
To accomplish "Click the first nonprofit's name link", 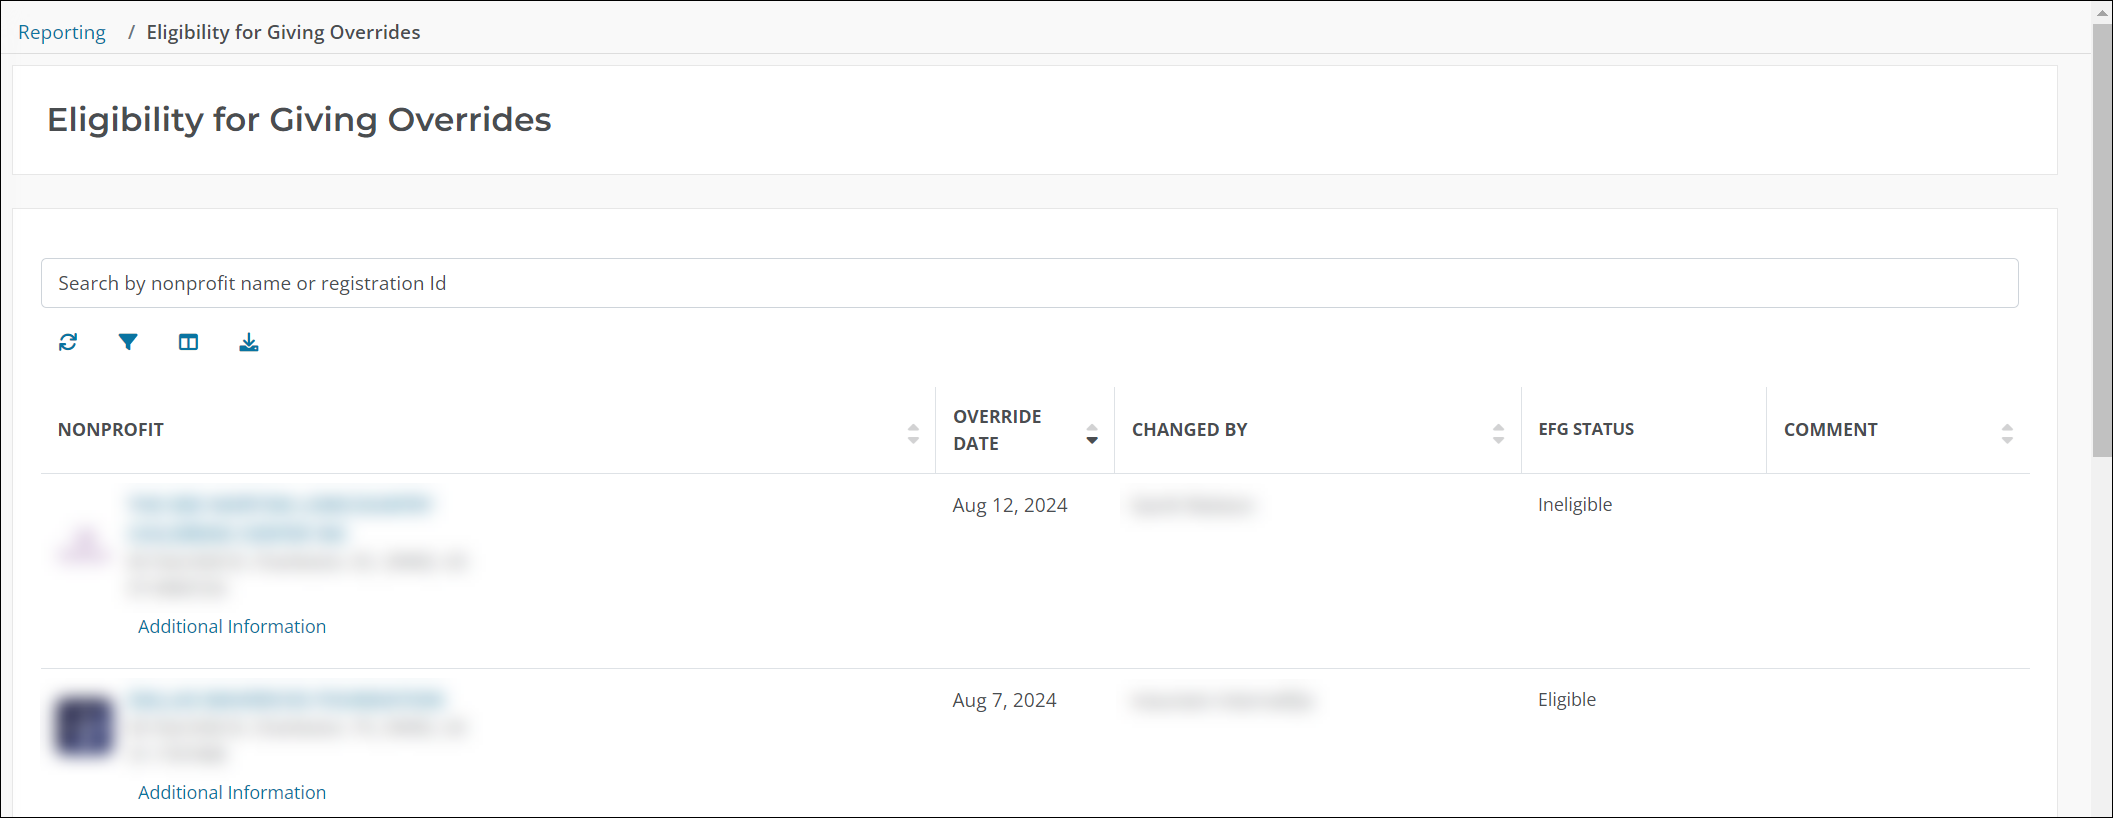I will (x=281, y=504).
